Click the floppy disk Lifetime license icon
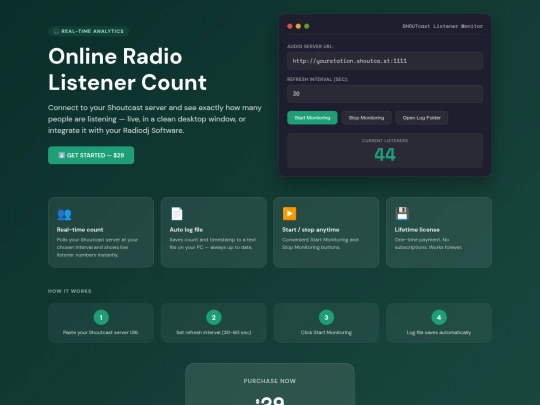Screen dimensions: 540x405 pos(402,214)
